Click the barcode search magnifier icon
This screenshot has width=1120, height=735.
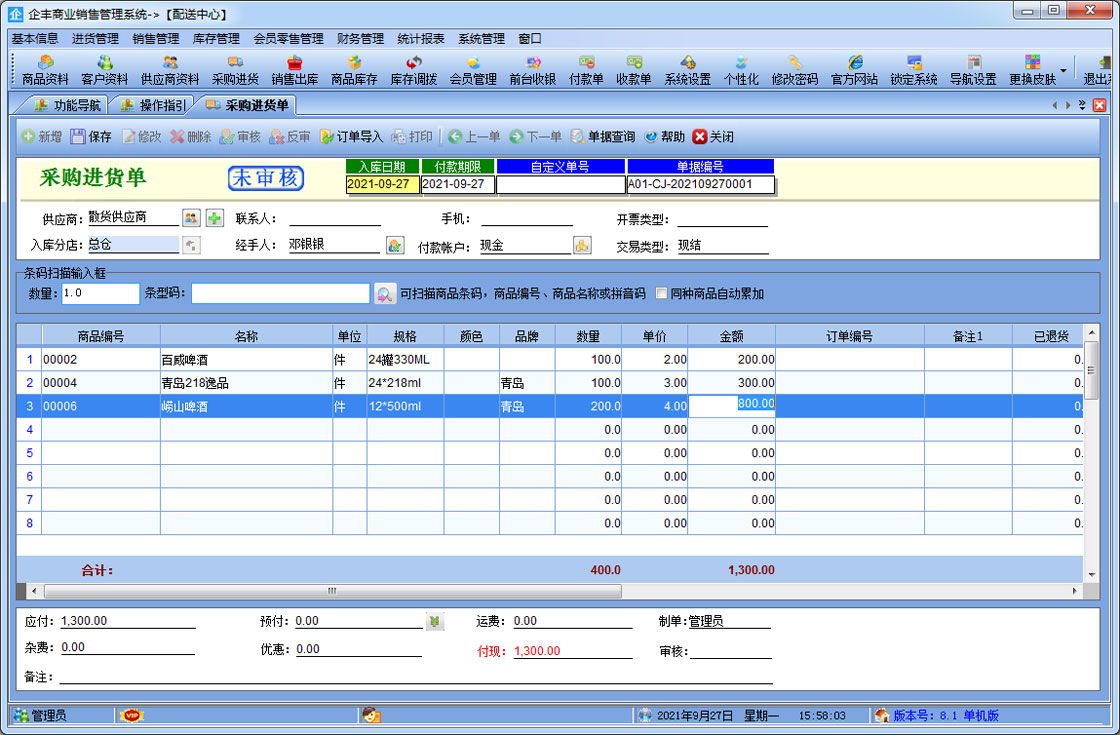pyautogui.click(x=385, y=294)
